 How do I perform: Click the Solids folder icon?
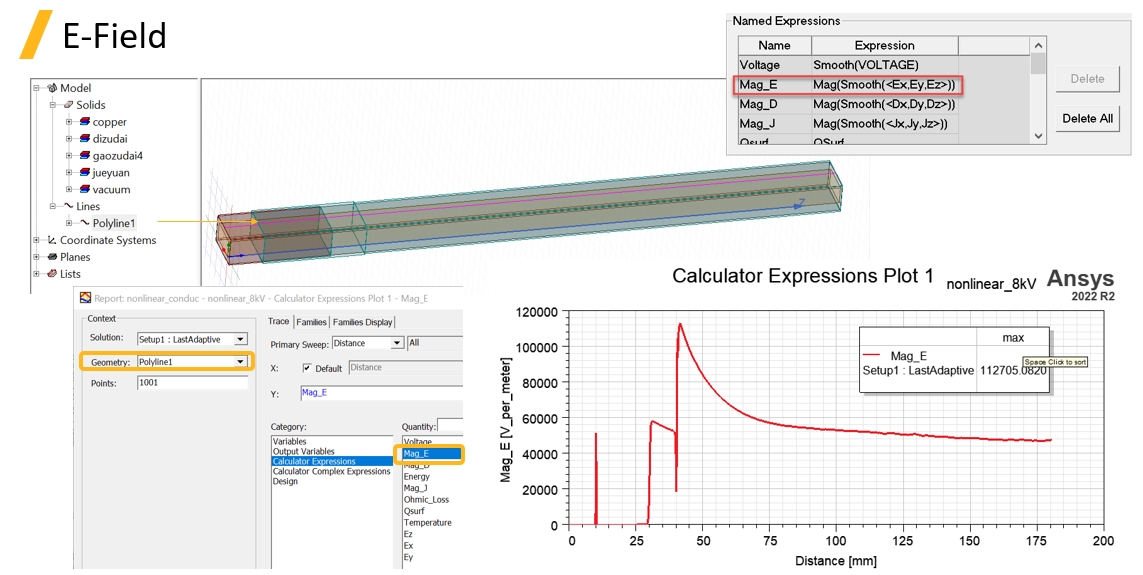coord(68,105)
